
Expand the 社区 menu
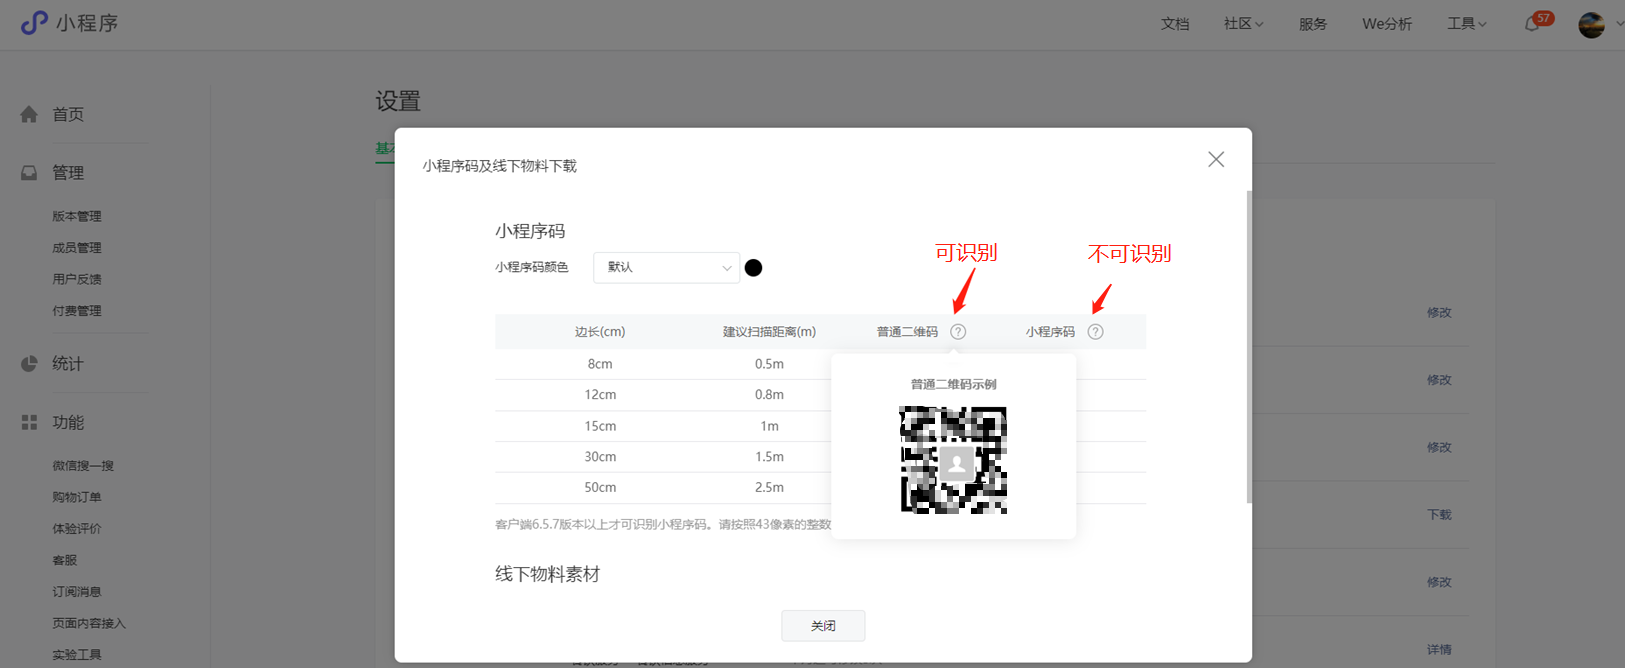point(1243,24)
